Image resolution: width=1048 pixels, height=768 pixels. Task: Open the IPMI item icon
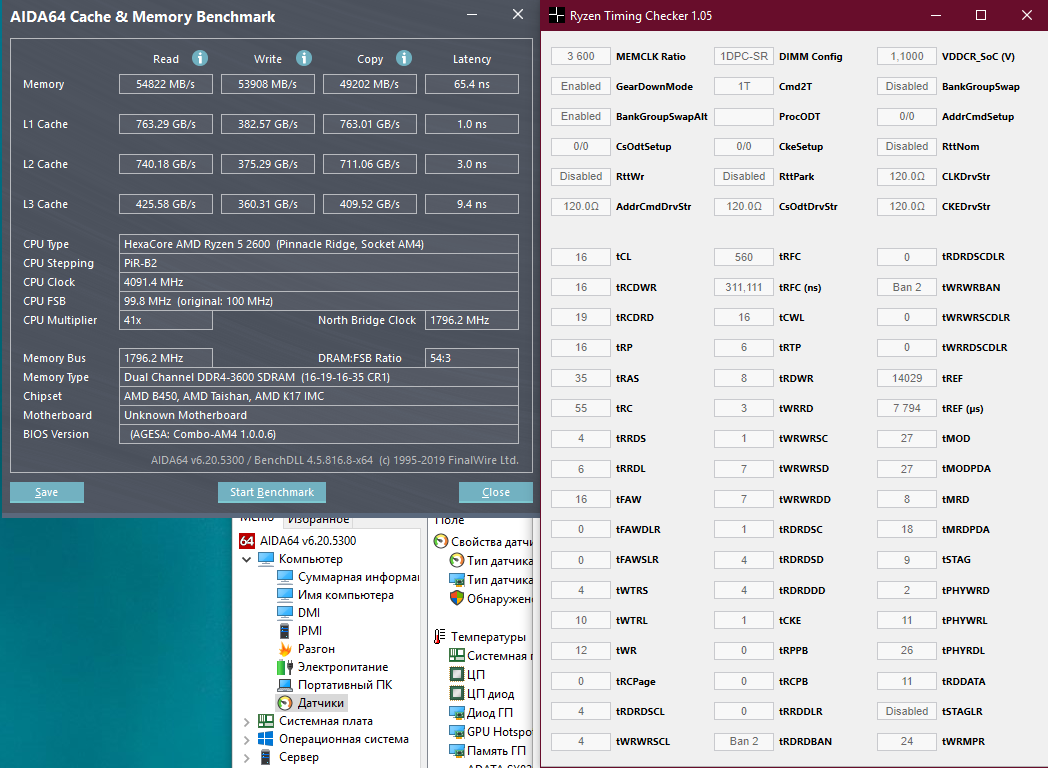(x=285, y=631)
